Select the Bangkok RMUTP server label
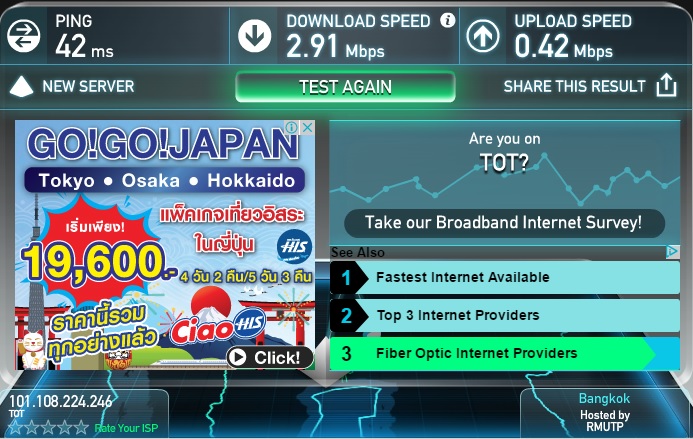 (x=604, y=412)
